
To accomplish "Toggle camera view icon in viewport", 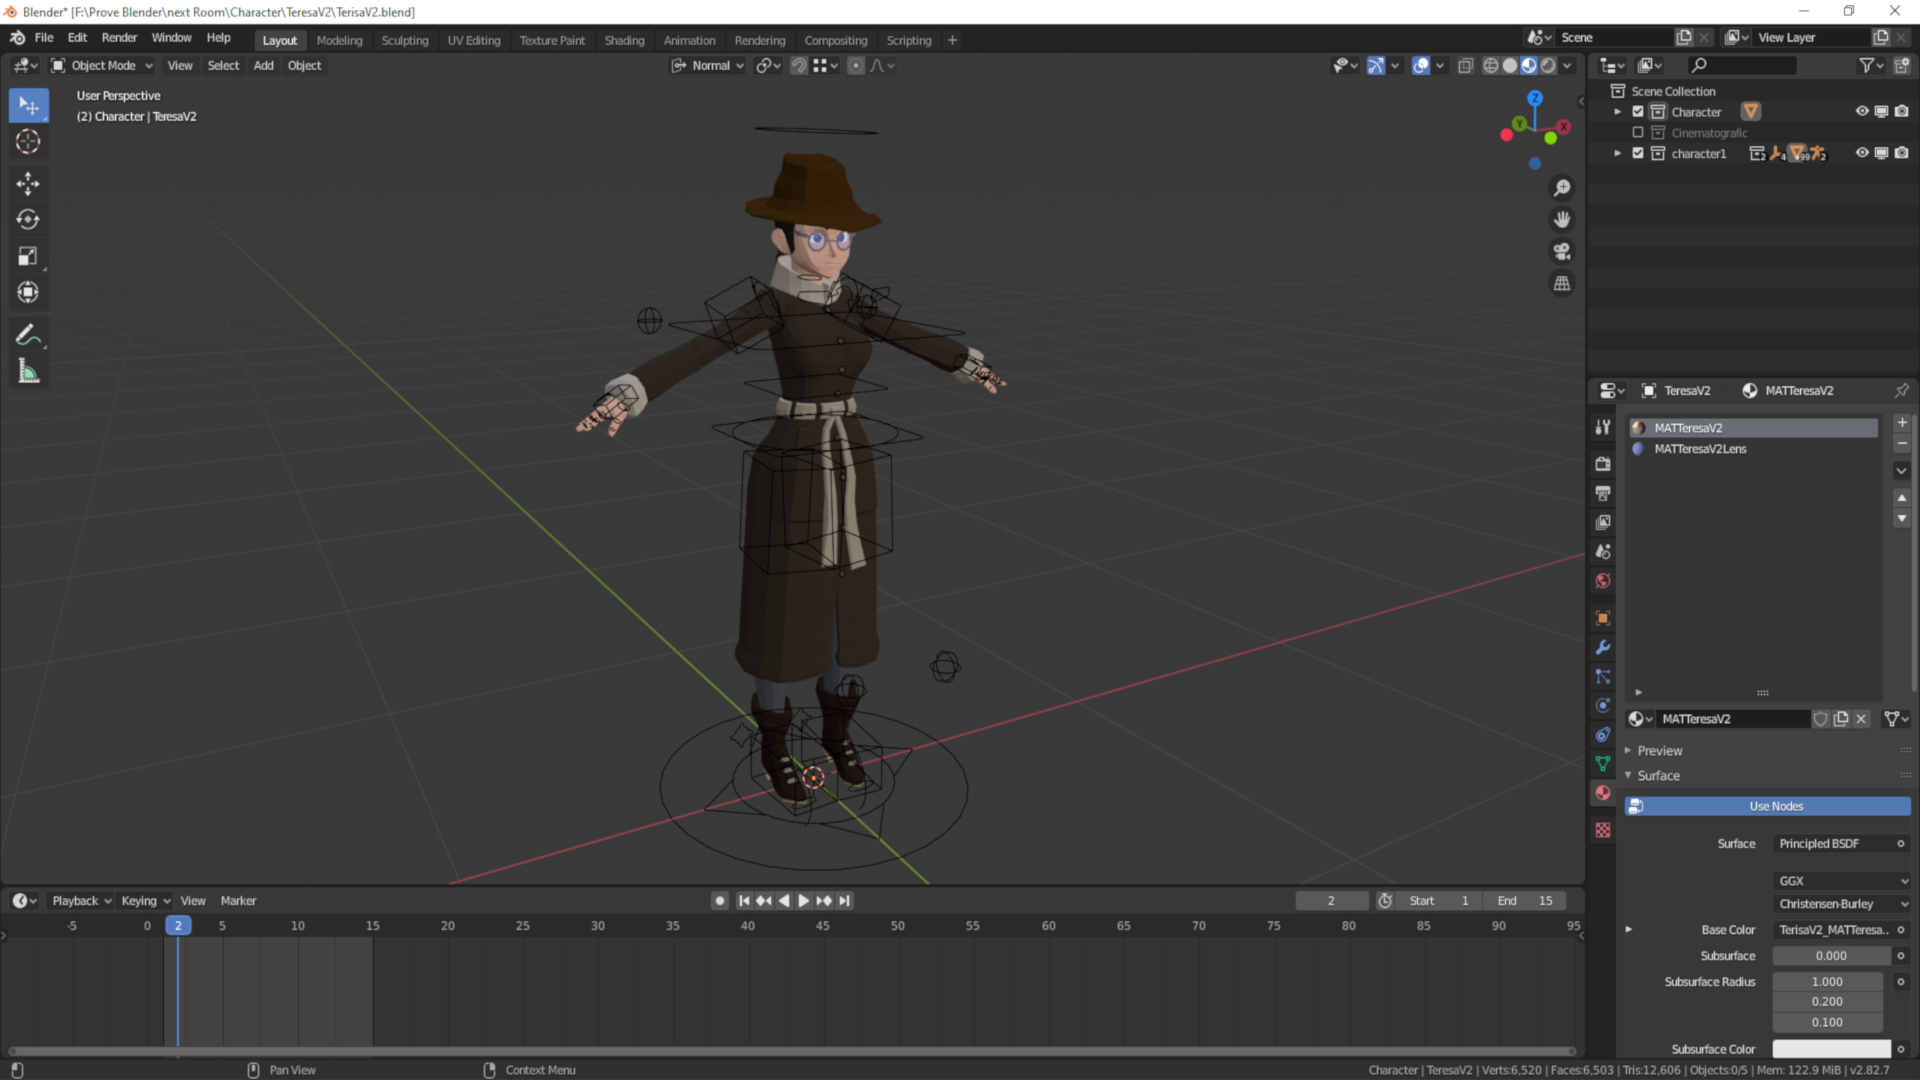I will [1562, 252].
